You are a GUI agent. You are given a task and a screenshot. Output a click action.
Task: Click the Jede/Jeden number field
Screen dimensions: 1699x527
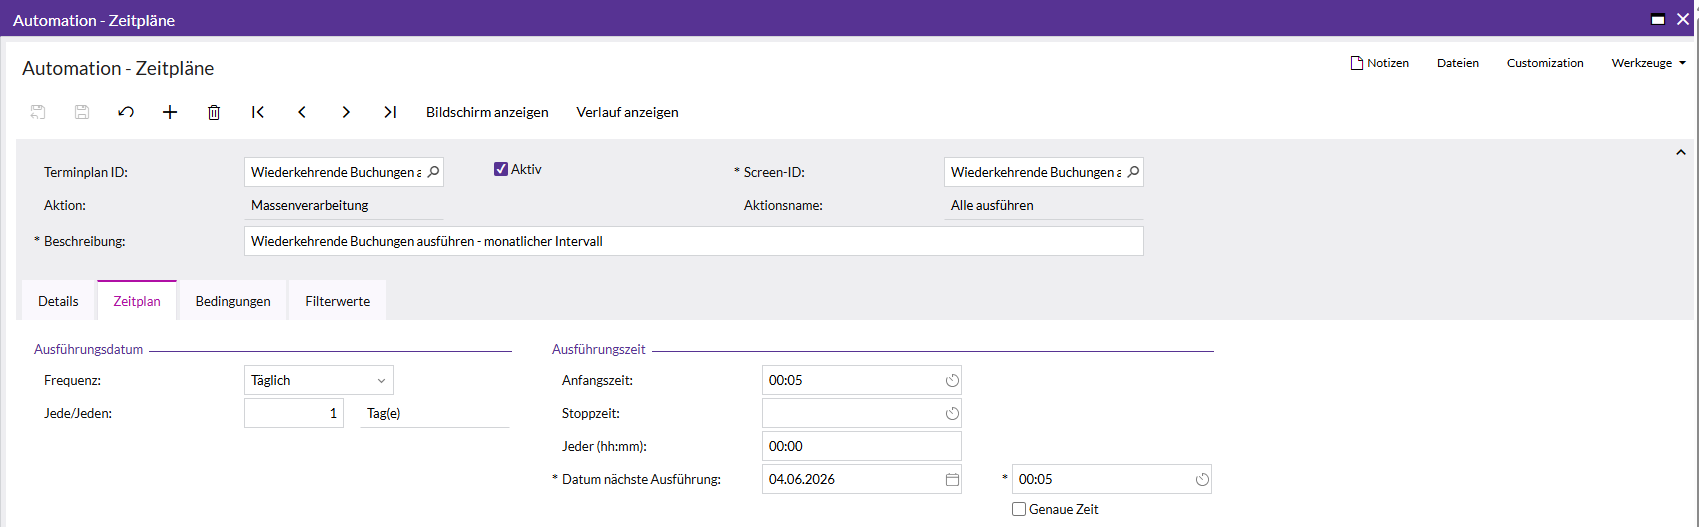pyautogui.click(x=294, y=413)
